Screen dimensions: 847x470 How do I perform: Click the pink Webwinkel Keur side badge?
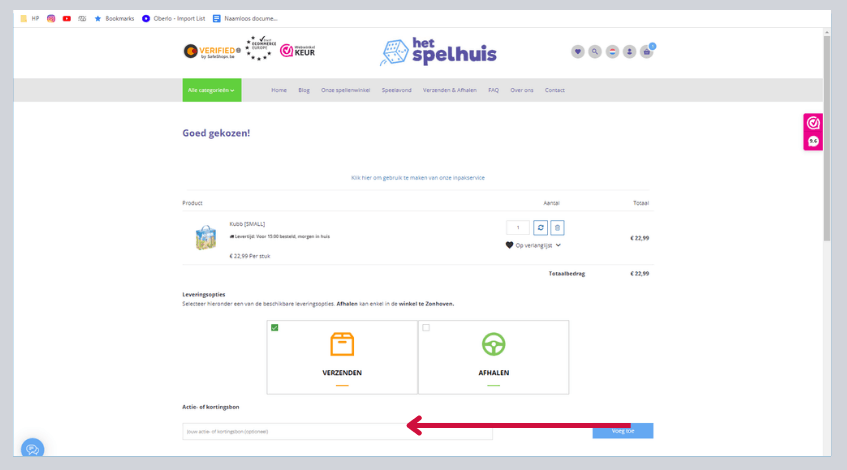click(x=813, y=131)
